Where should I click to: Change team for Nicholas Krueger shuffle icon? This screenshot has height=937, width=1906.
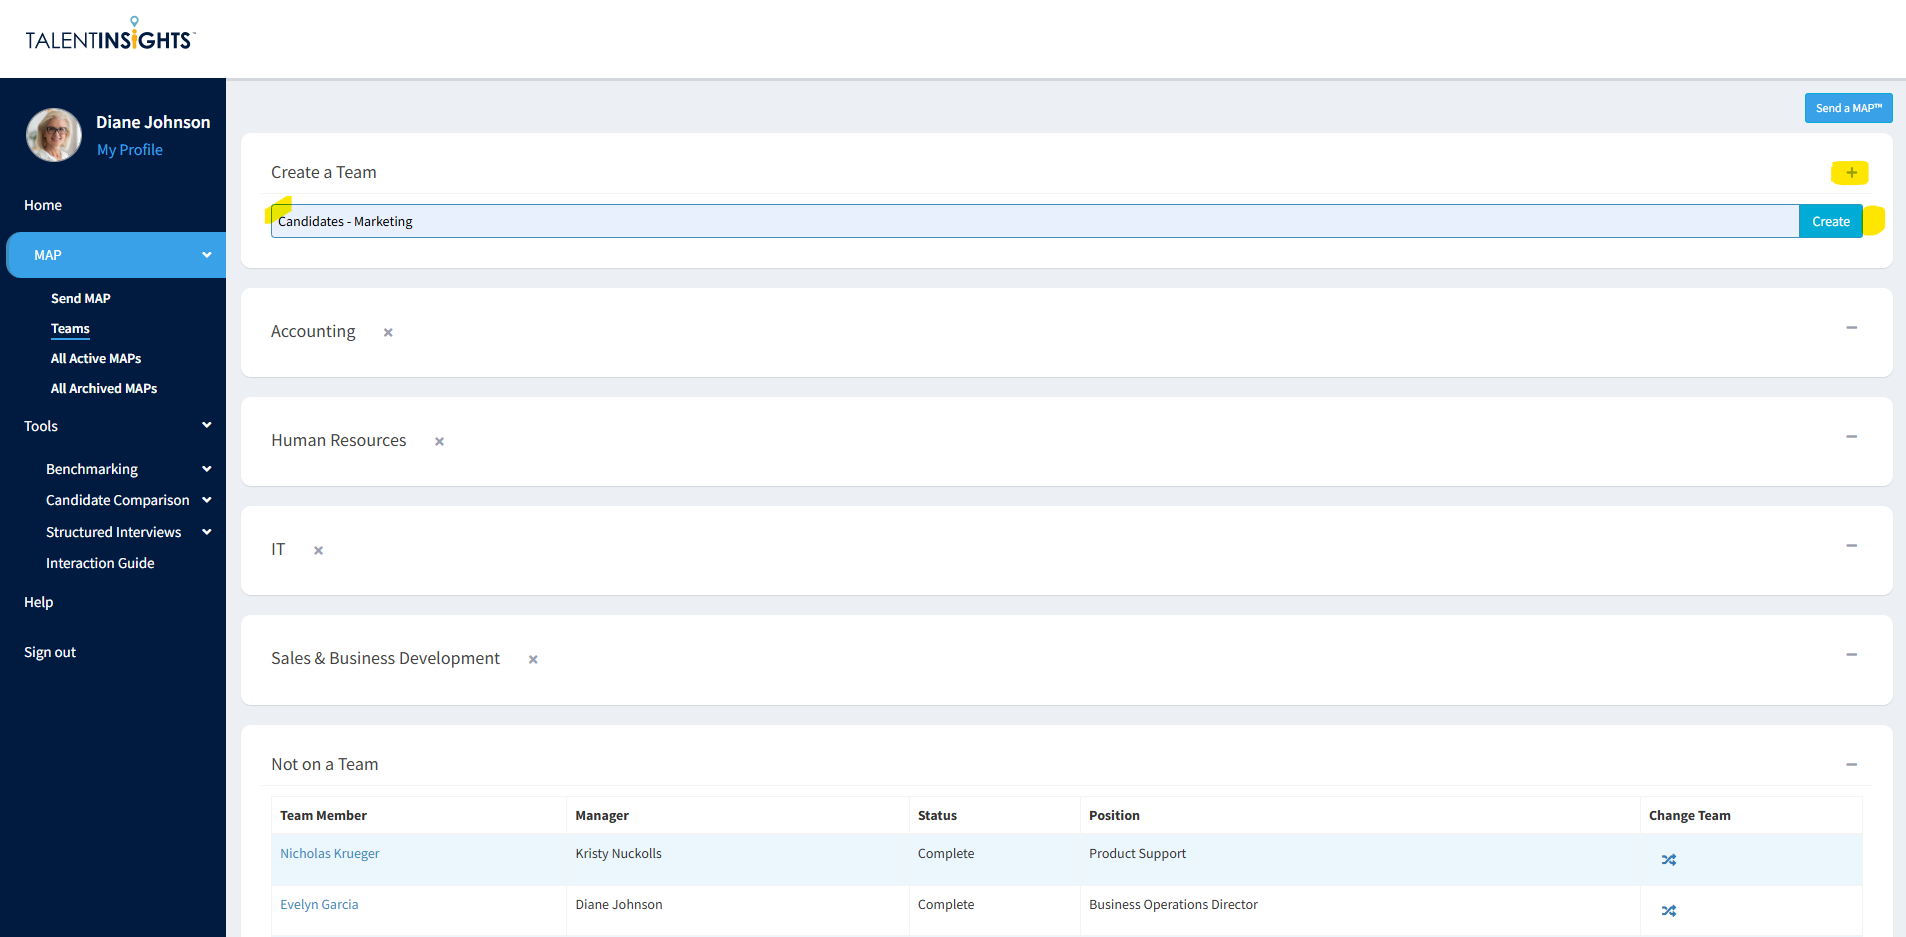(x=1668, y=860)
